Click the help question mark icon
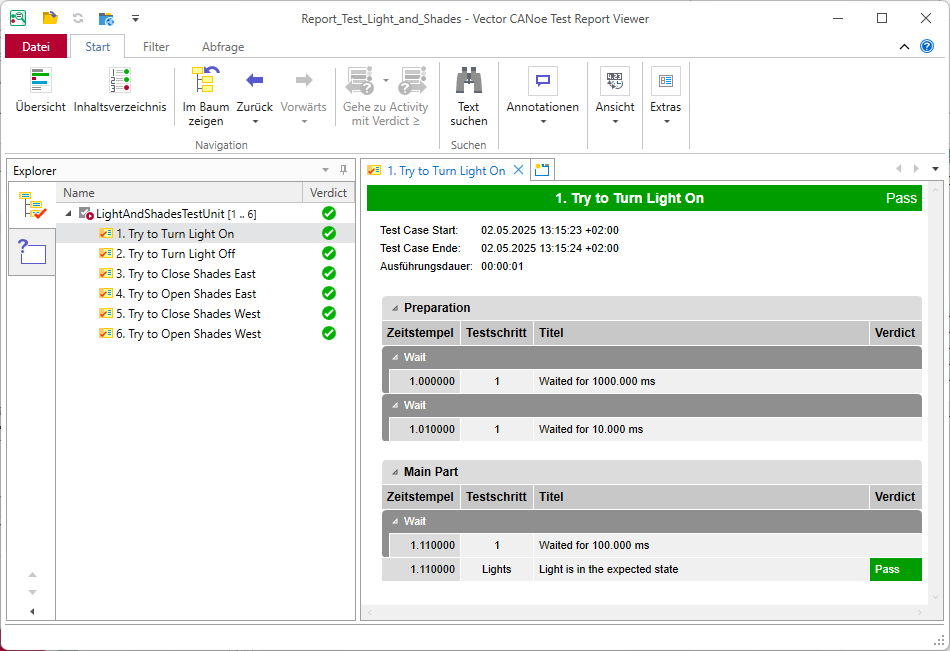 (927, 46)
